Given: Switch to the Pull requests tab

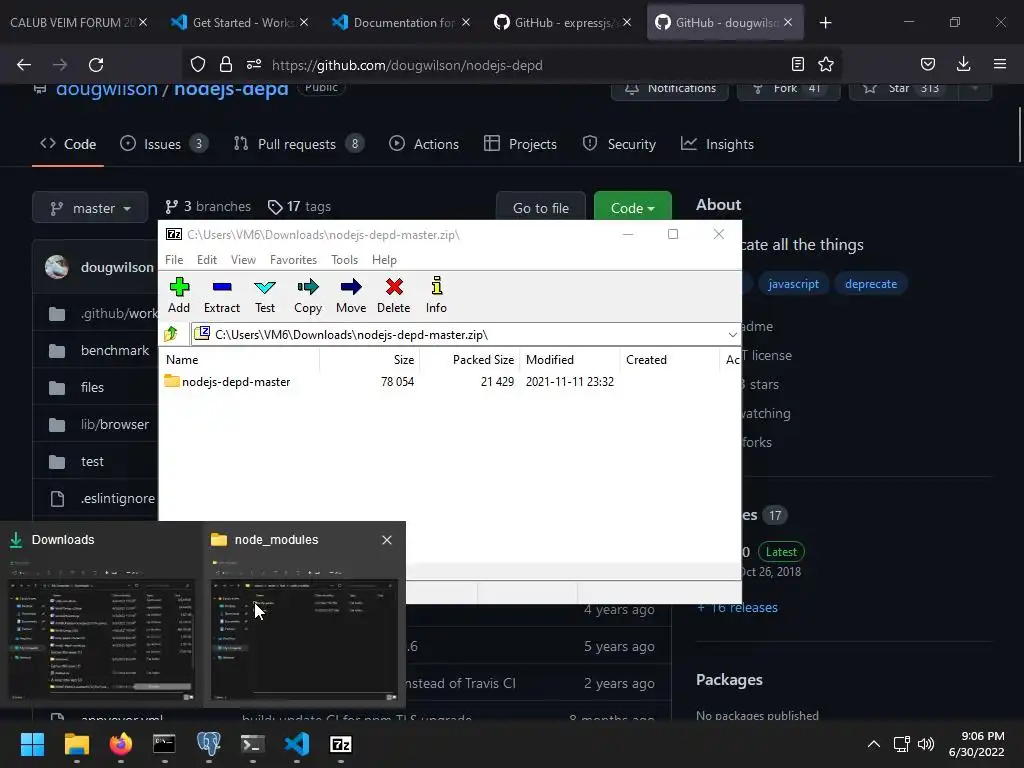Looking at the screenshot, I should [x=298, y=144].
